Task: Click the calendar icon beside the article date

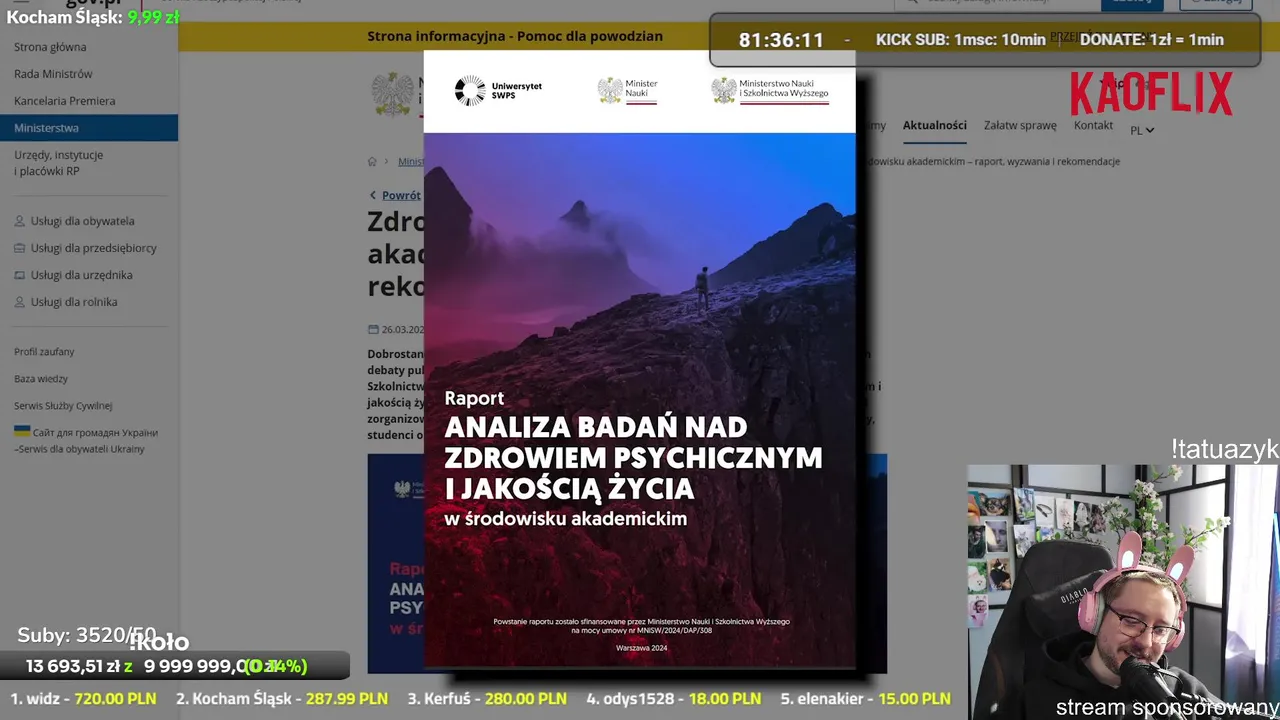Action: pyautogui.click(x=373, y=329)
